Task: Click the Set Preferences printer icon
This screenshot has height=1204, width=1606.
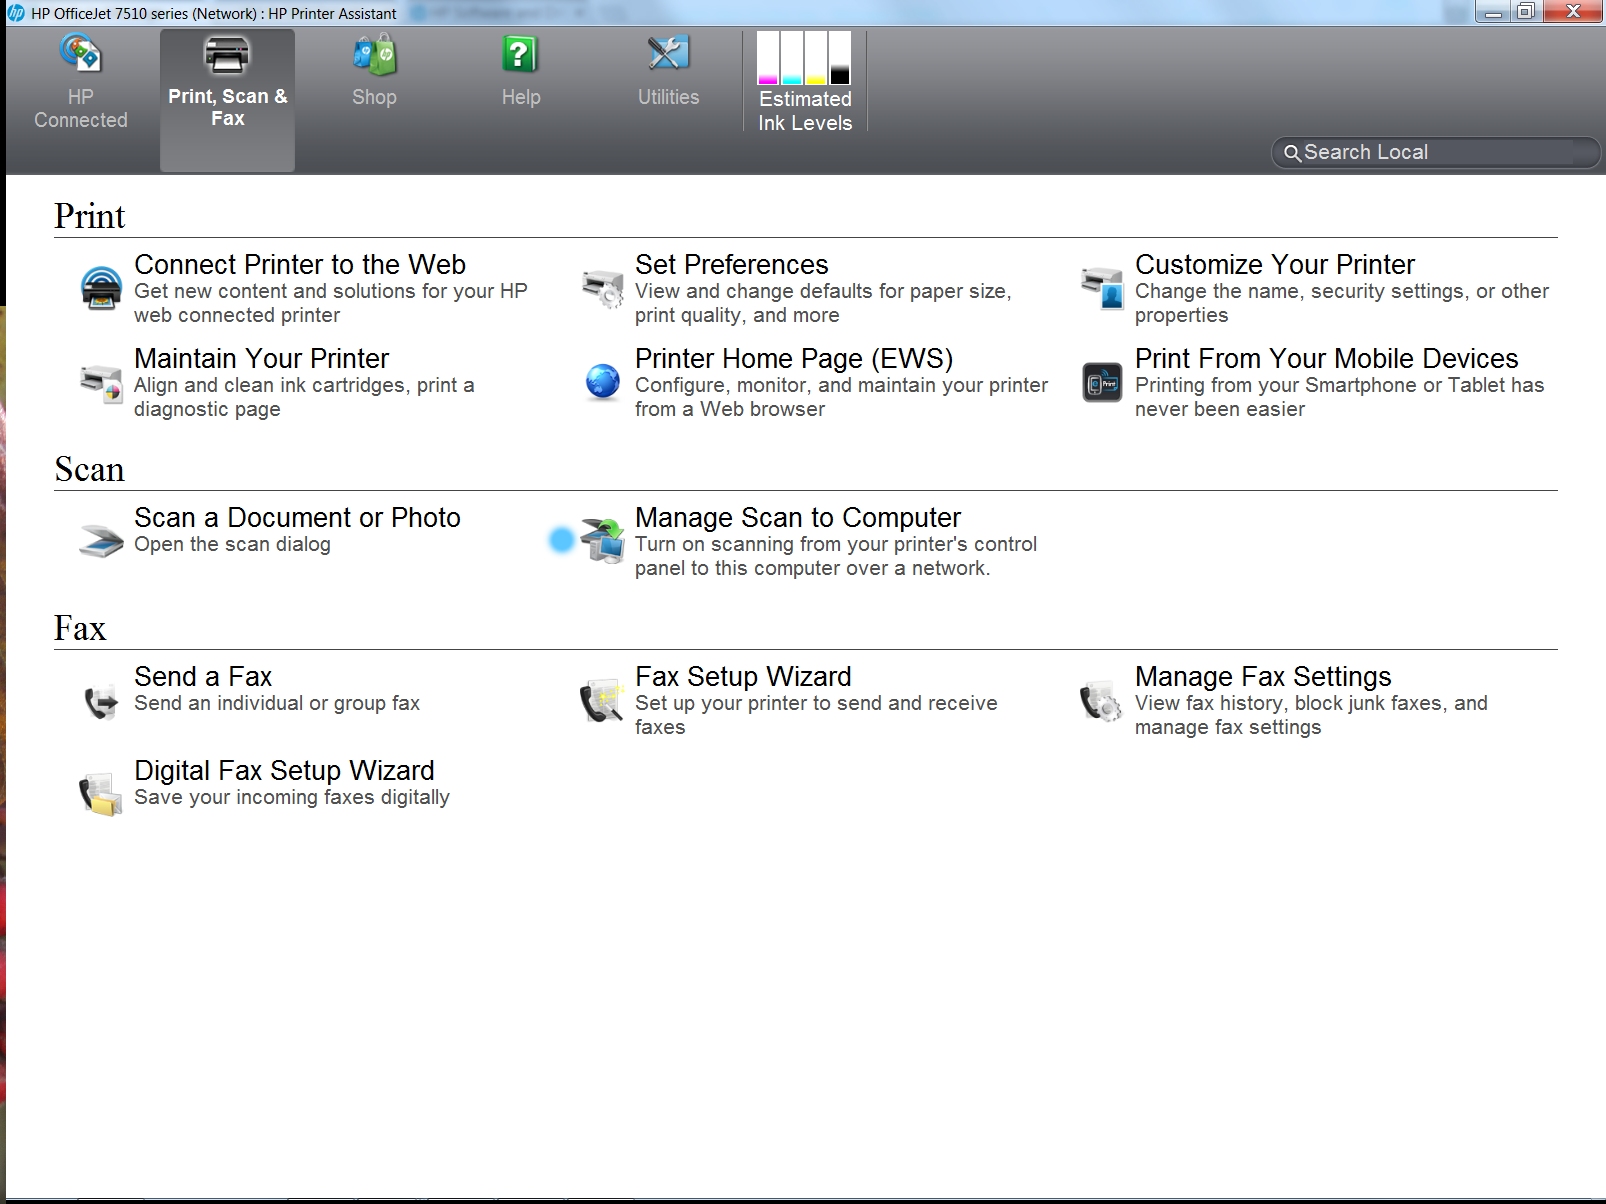Action: [x=602, y=289]
